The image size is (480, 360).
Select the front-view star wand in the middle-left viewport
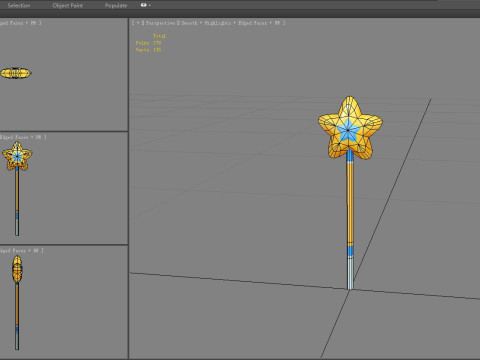17,188
